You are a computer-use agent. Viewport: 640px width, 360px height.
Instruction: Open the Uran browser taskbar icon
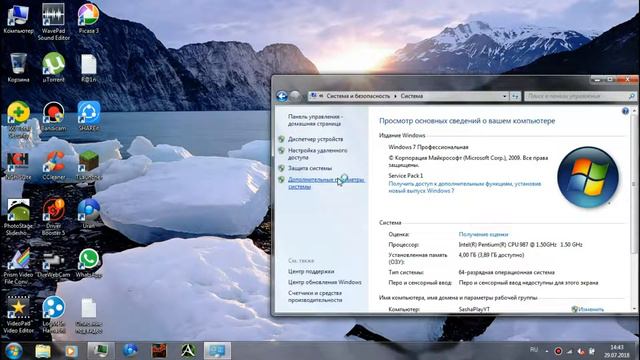(x=130, y=350)
